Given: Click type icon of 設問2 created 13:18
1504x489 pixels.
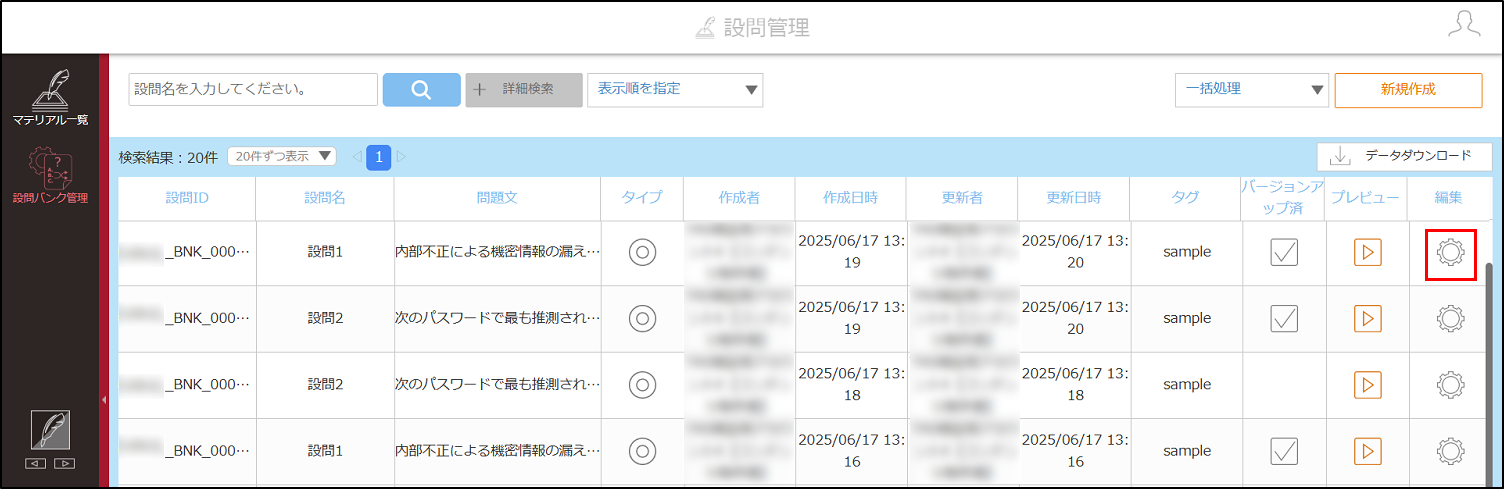Looking at the screenshot, I should coord(642,385).
